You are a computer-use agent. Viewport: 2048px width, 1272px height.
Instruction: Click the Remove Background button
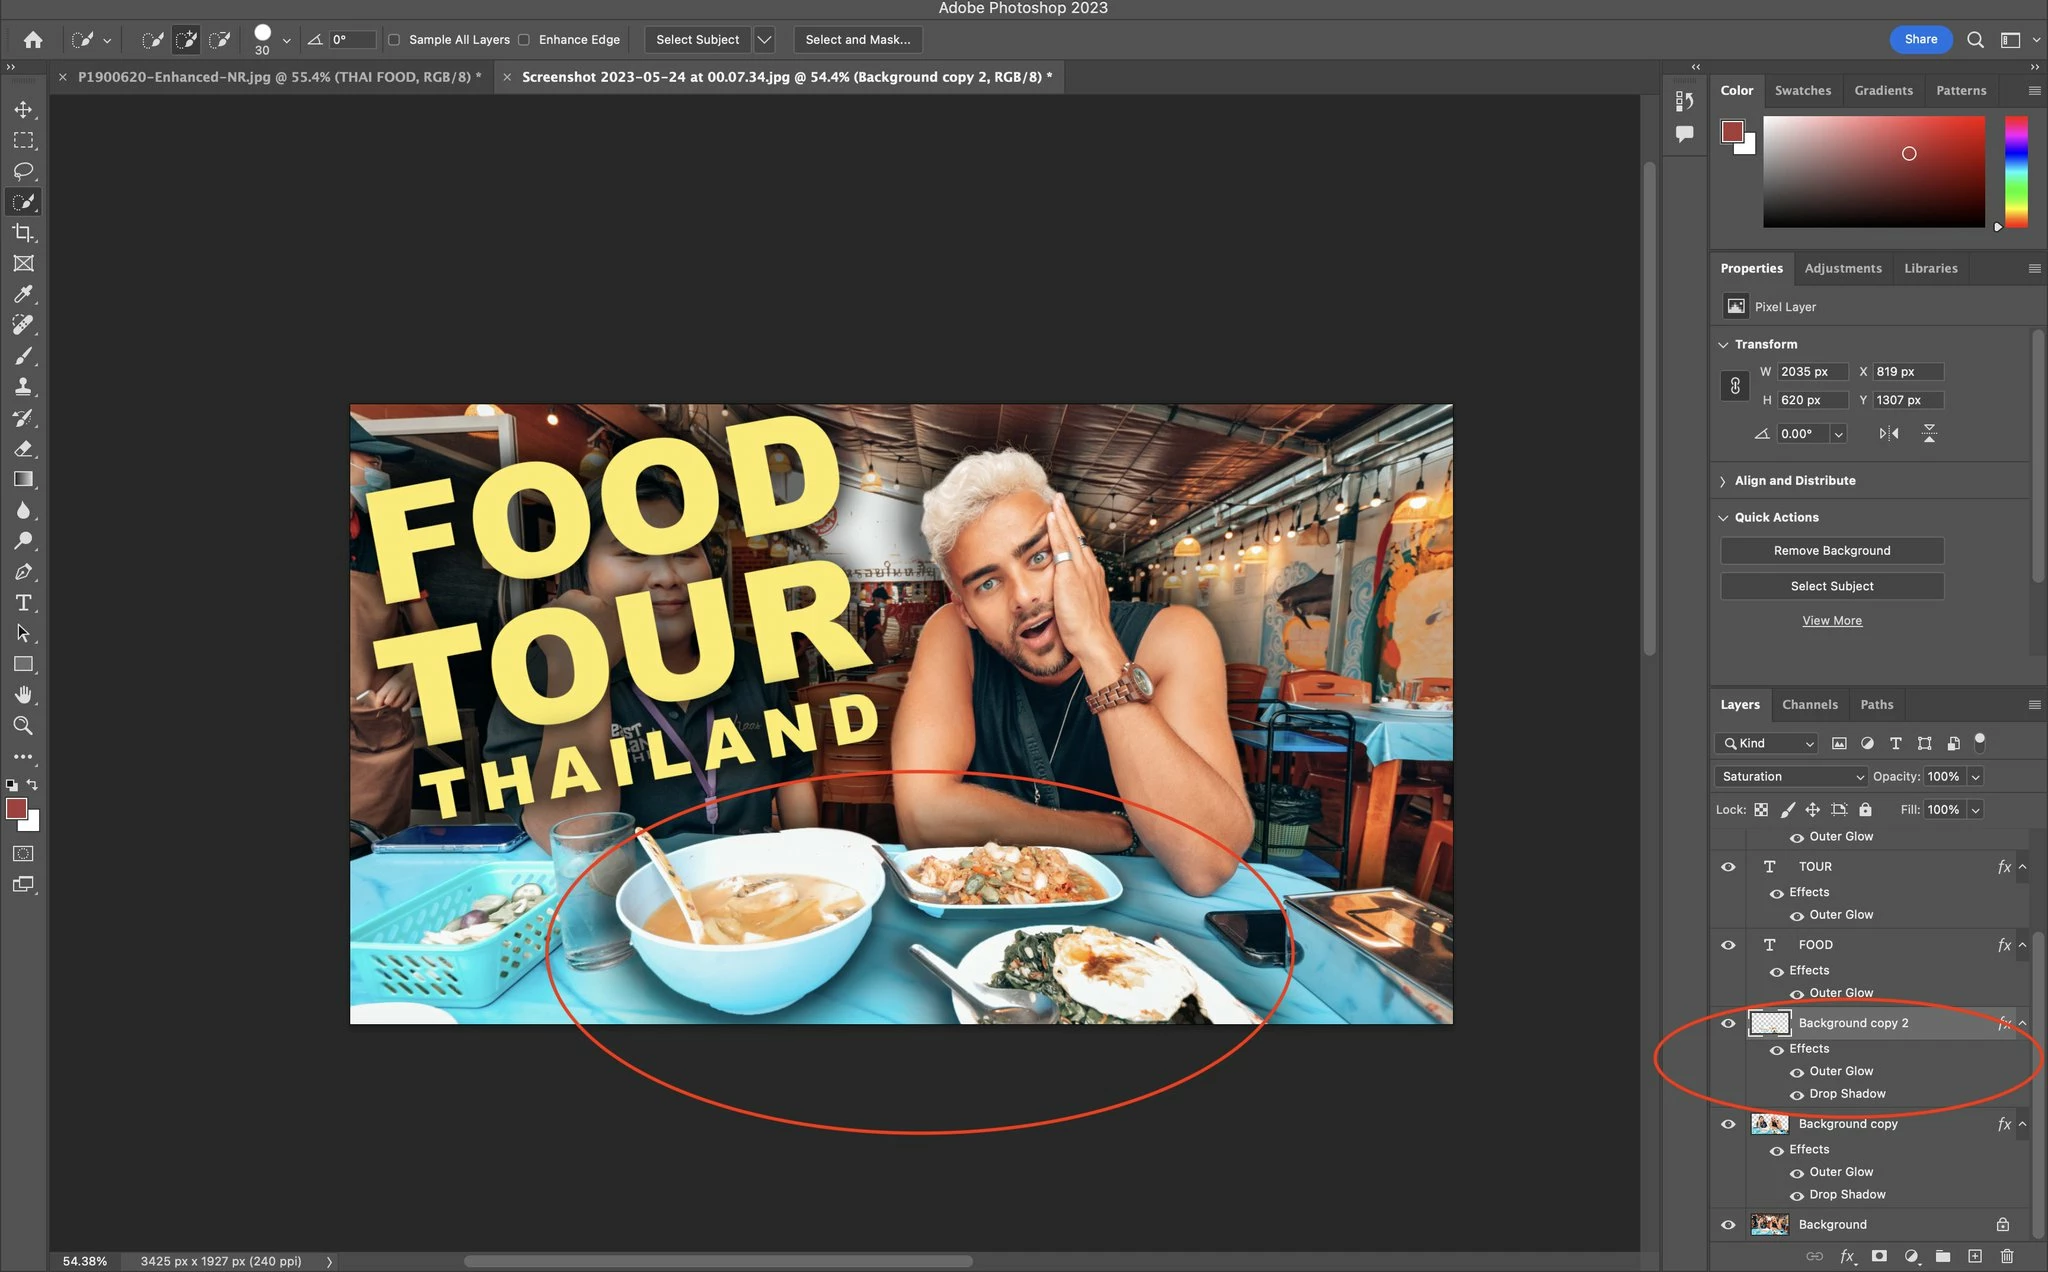click(x=1831, y=551)
